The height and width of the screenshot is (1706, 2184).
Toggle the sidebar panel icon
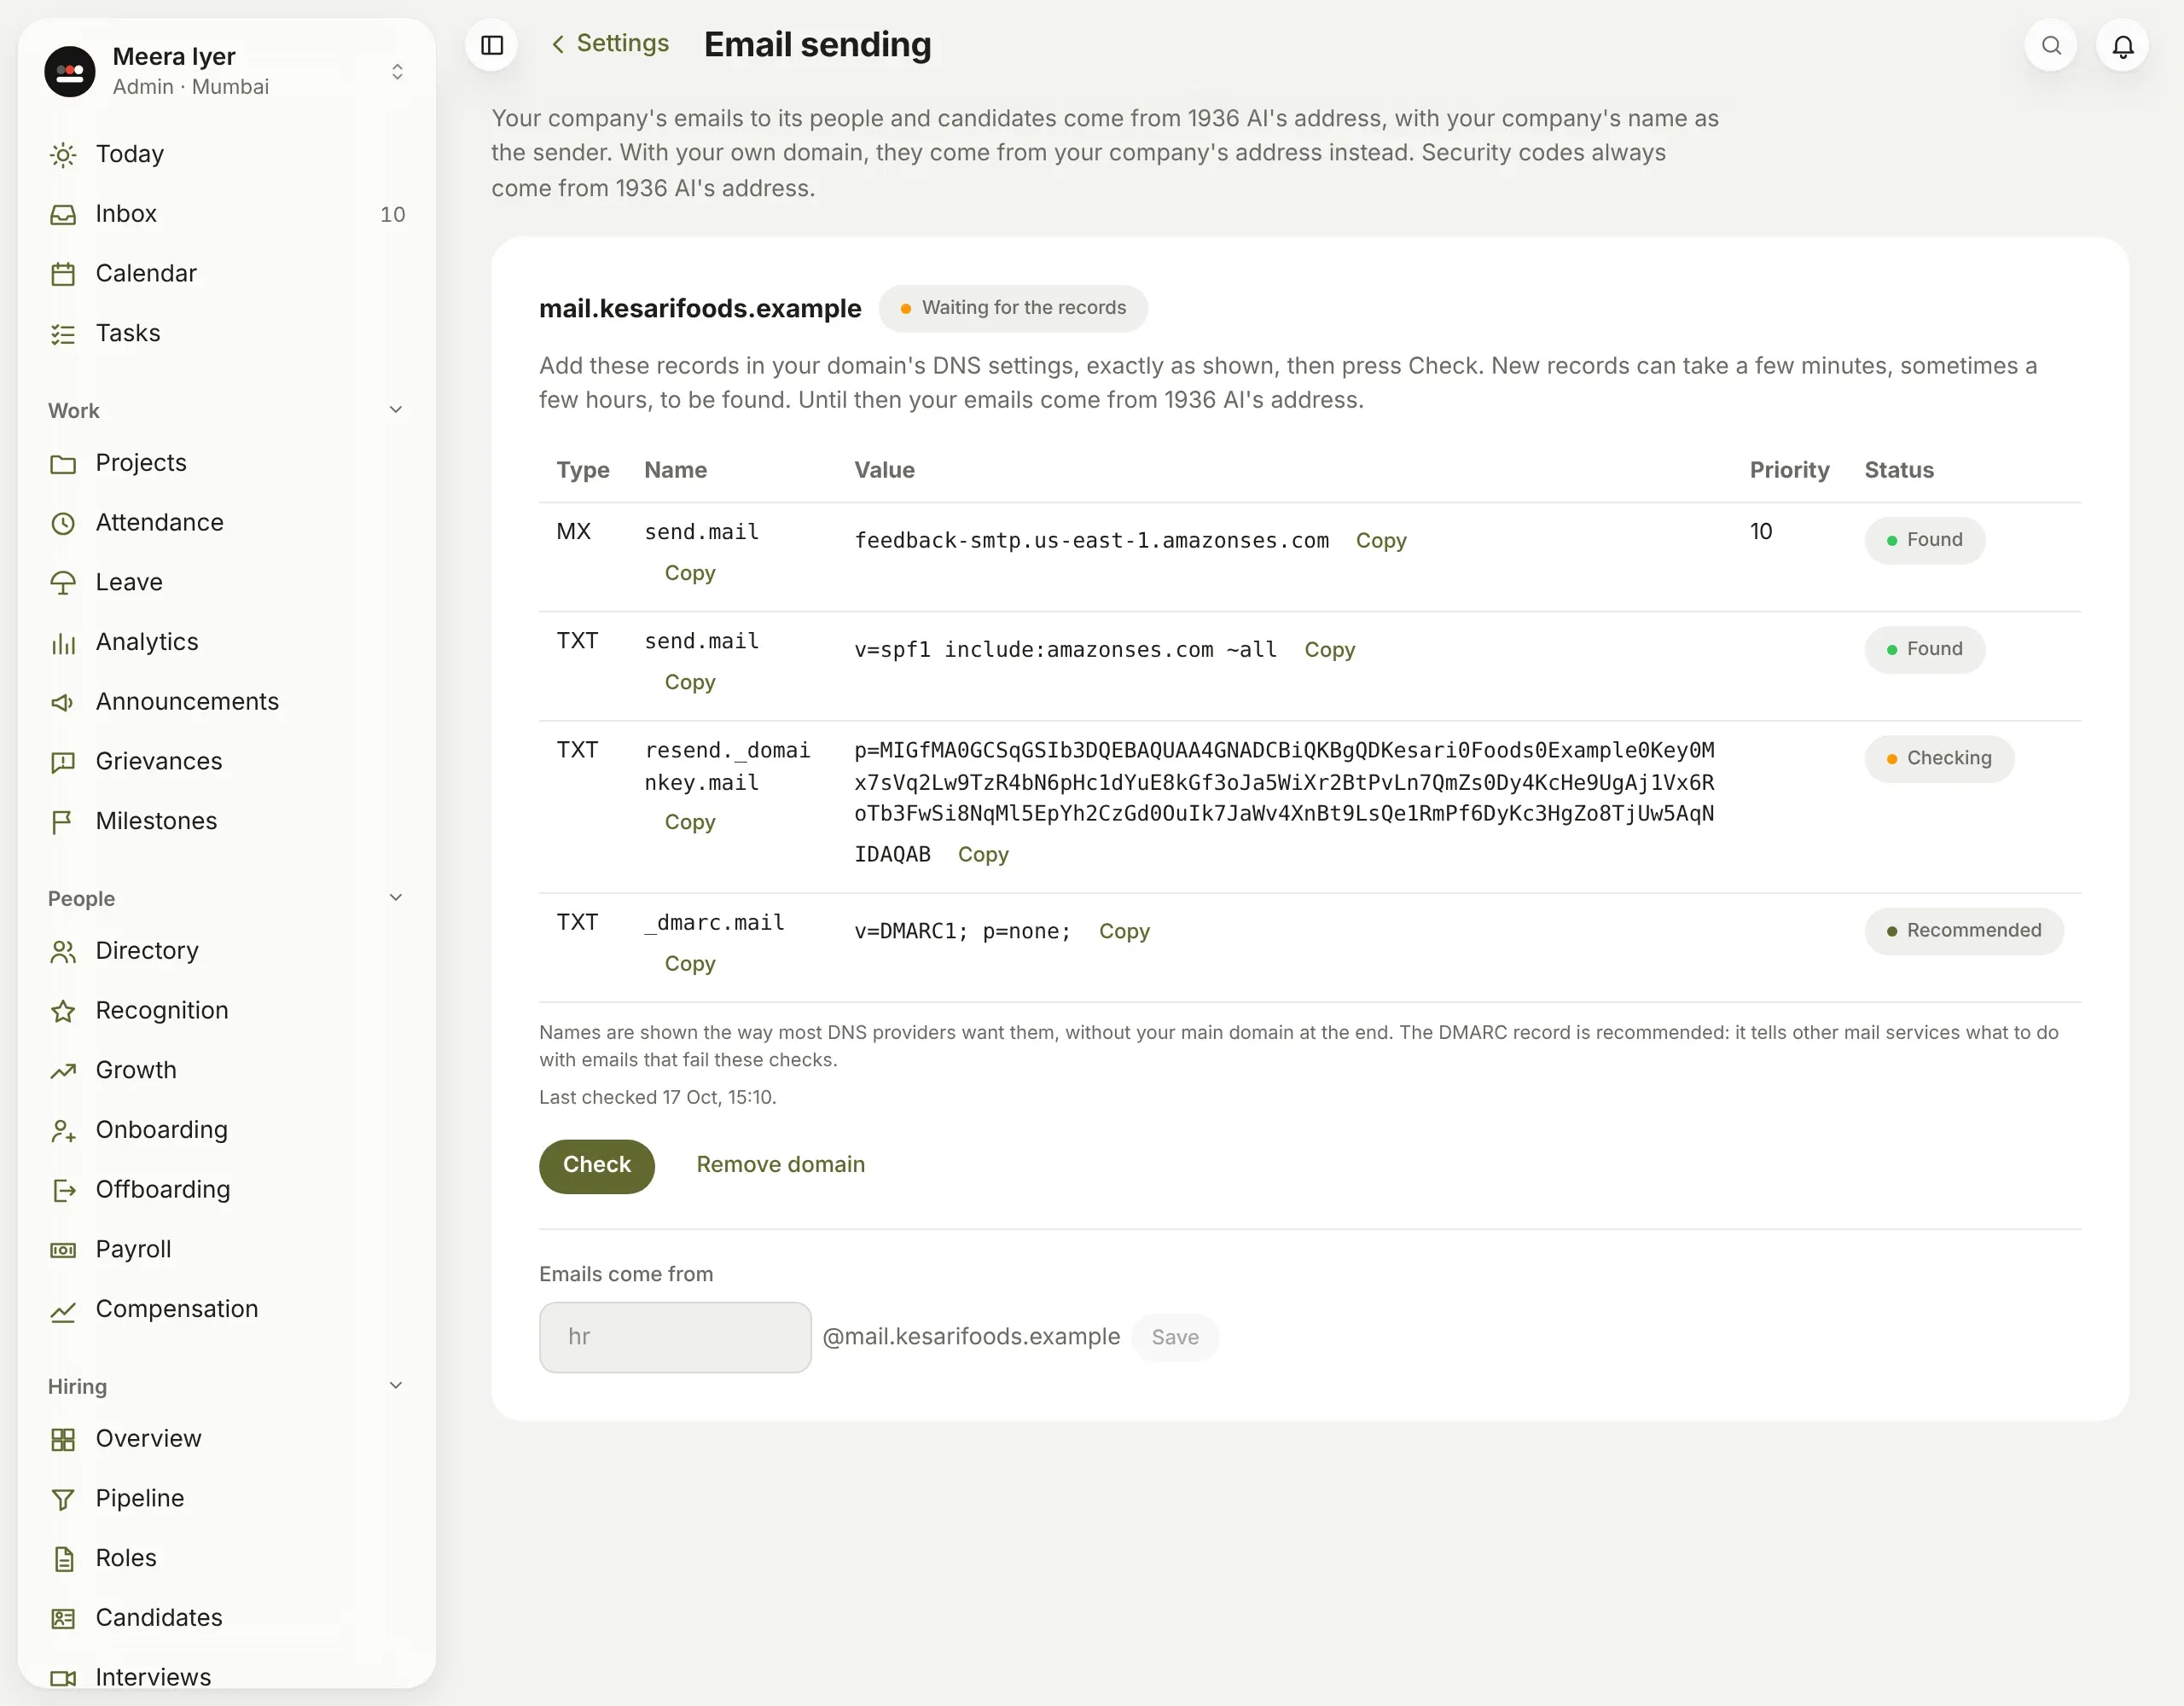click(x=492, y=45)
